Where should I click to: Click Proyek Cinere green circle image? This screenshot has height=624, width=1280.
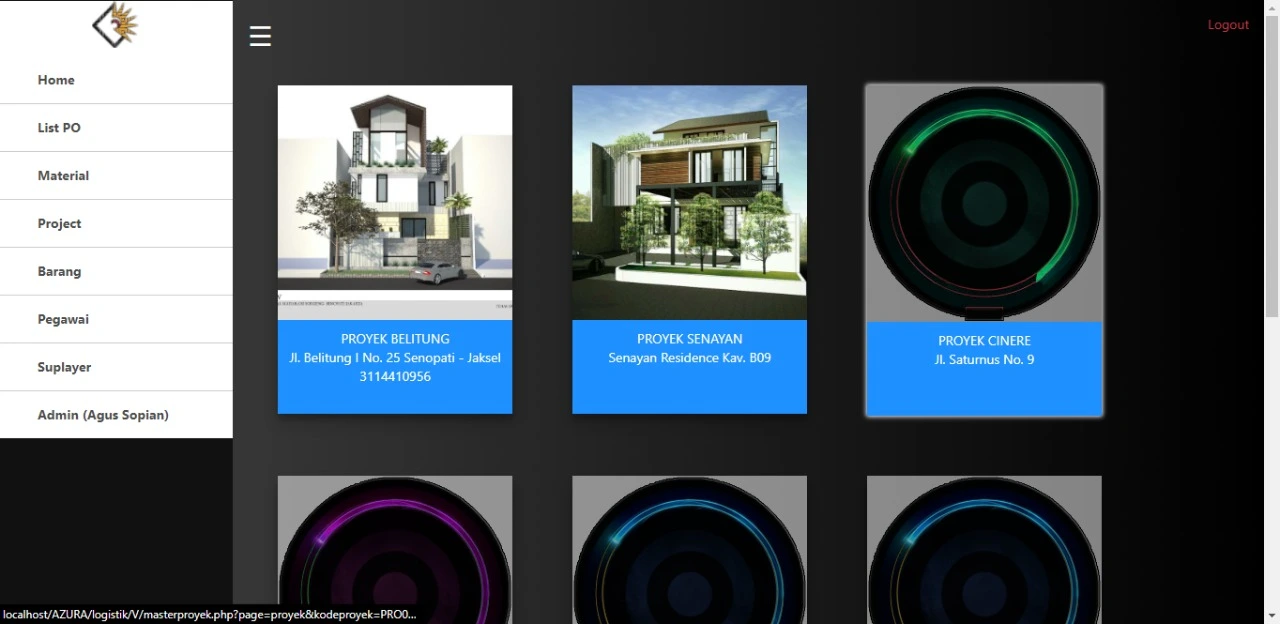[x=984, y=203]
